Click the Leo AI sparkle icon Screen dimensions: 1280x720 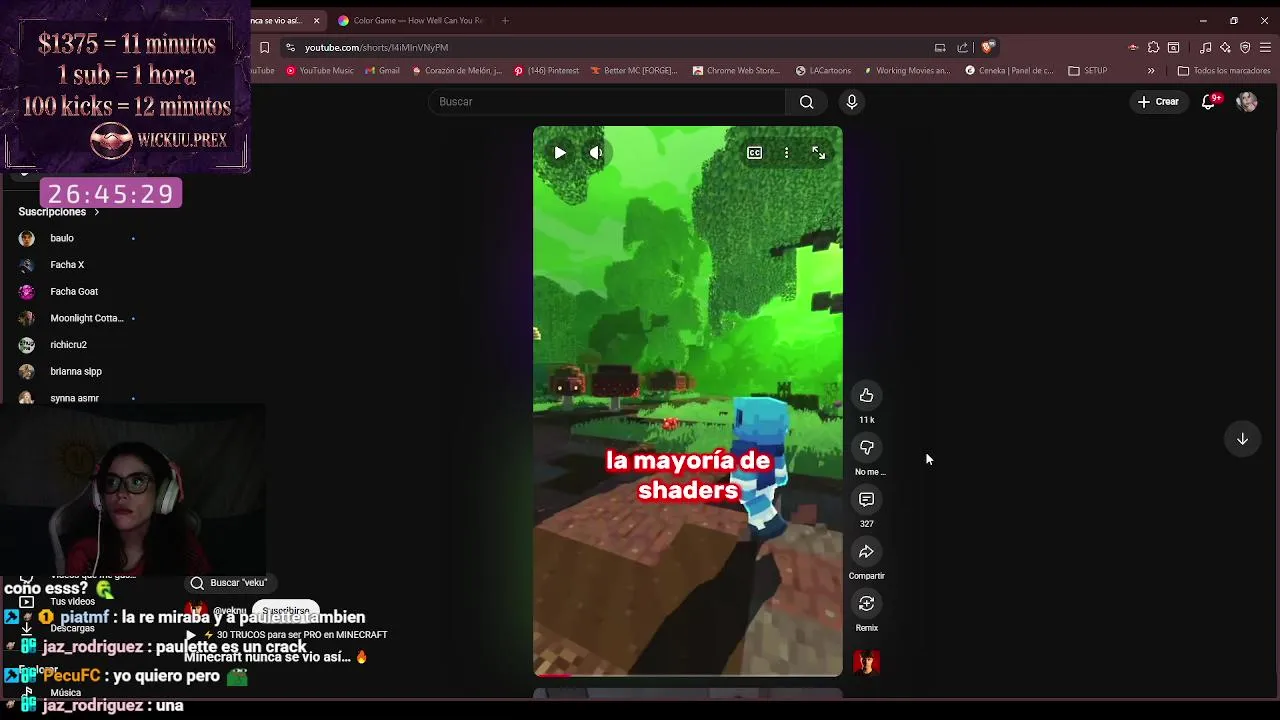[1225, 47]
